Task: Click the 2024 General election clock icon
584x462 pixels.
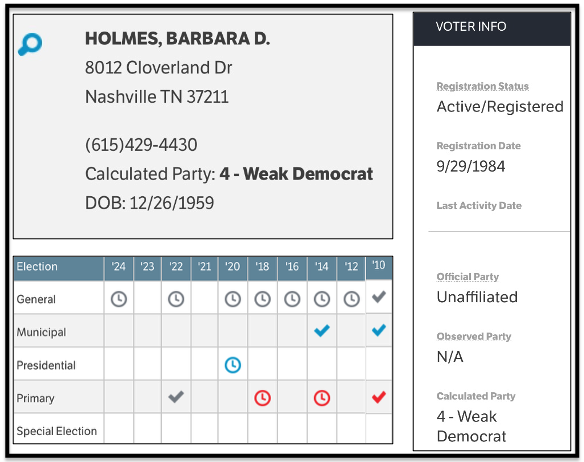Action: tap(119, 299)
